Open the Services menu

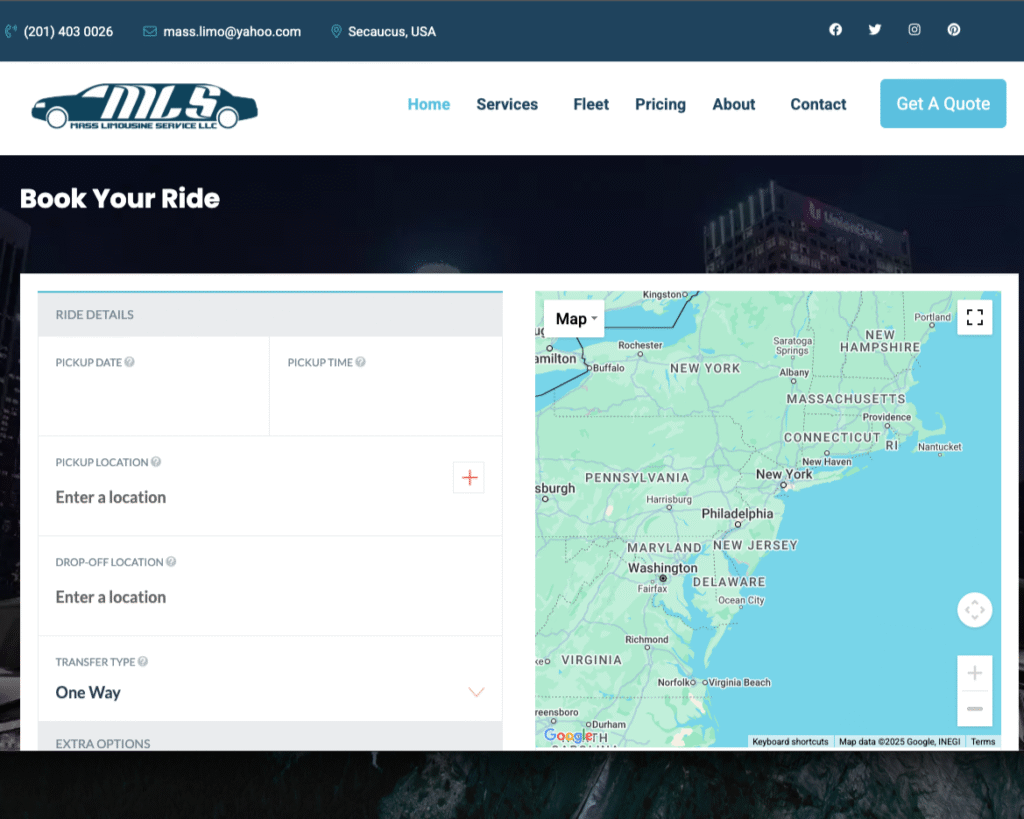click(x=507, y=104)
